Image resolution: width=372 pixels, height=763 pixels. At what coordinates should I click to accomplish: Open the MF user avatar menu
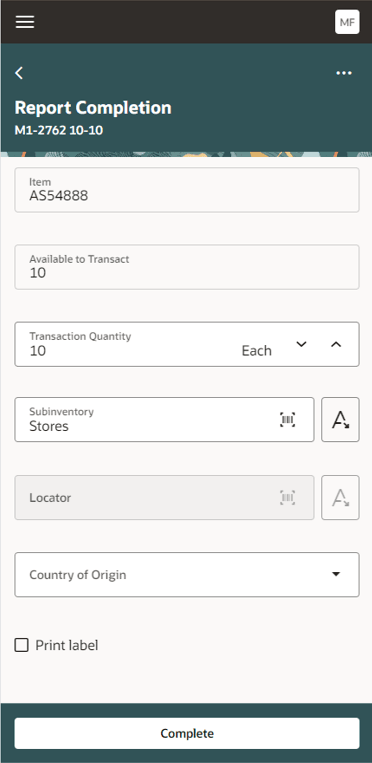tap(347, 22)
